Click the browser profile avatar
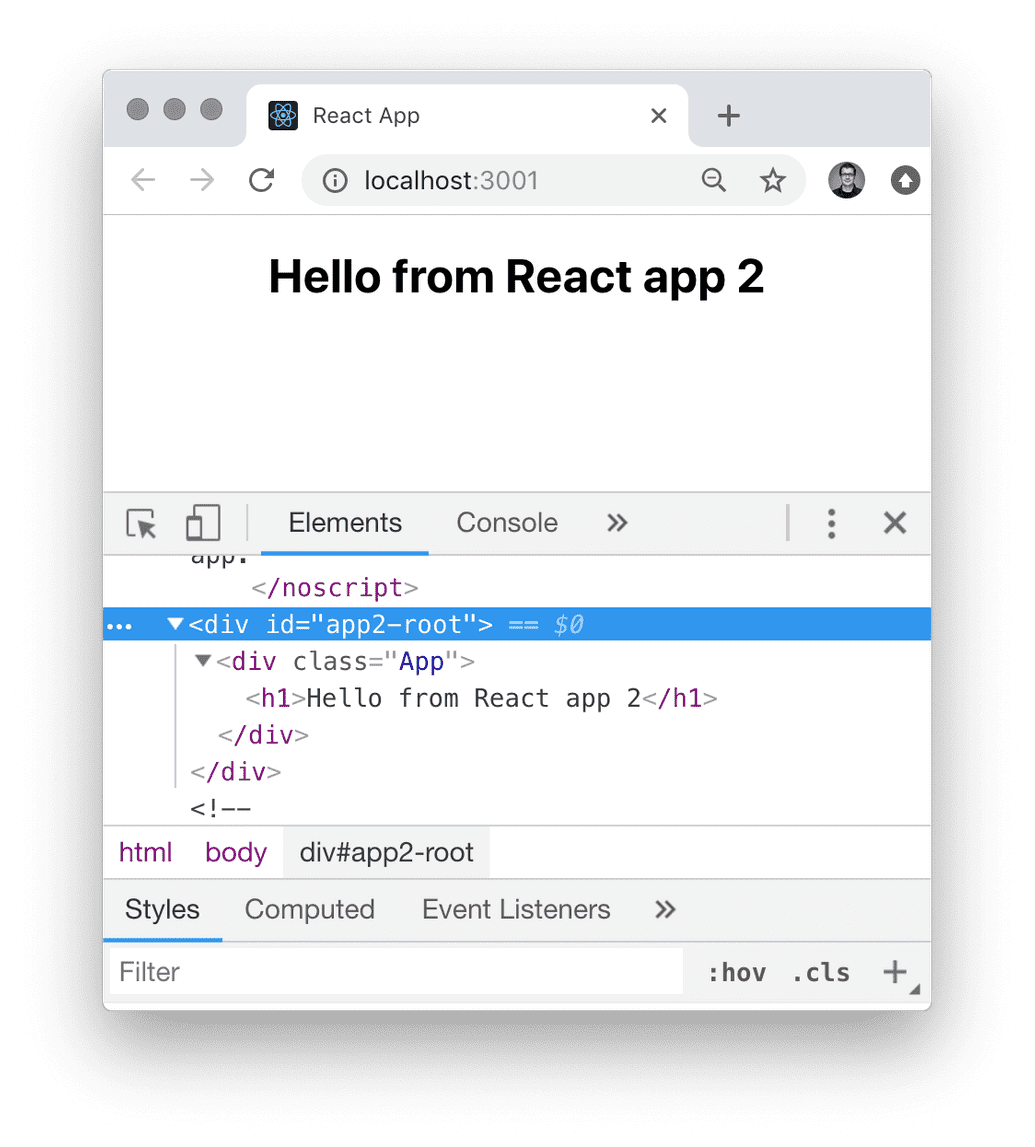Screen dimensions: 1035x1147 tap(846, 180)
